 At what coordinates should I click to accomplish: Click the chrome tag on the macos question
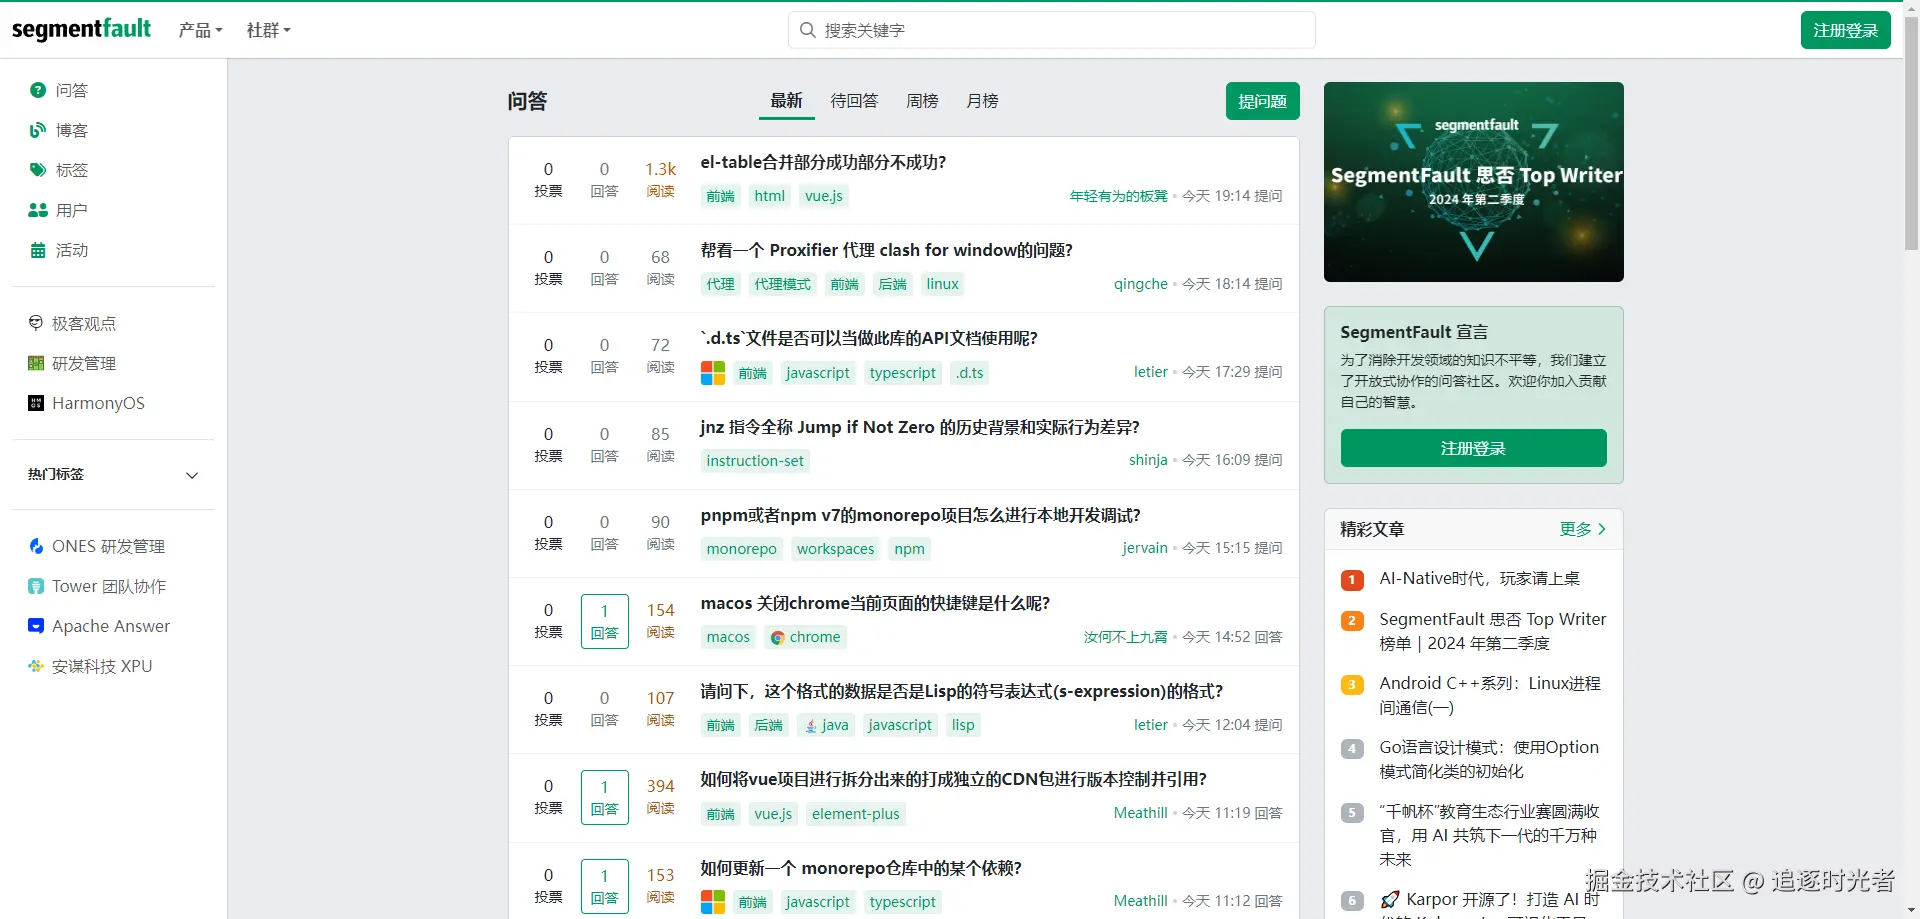(x=805, y=637)
